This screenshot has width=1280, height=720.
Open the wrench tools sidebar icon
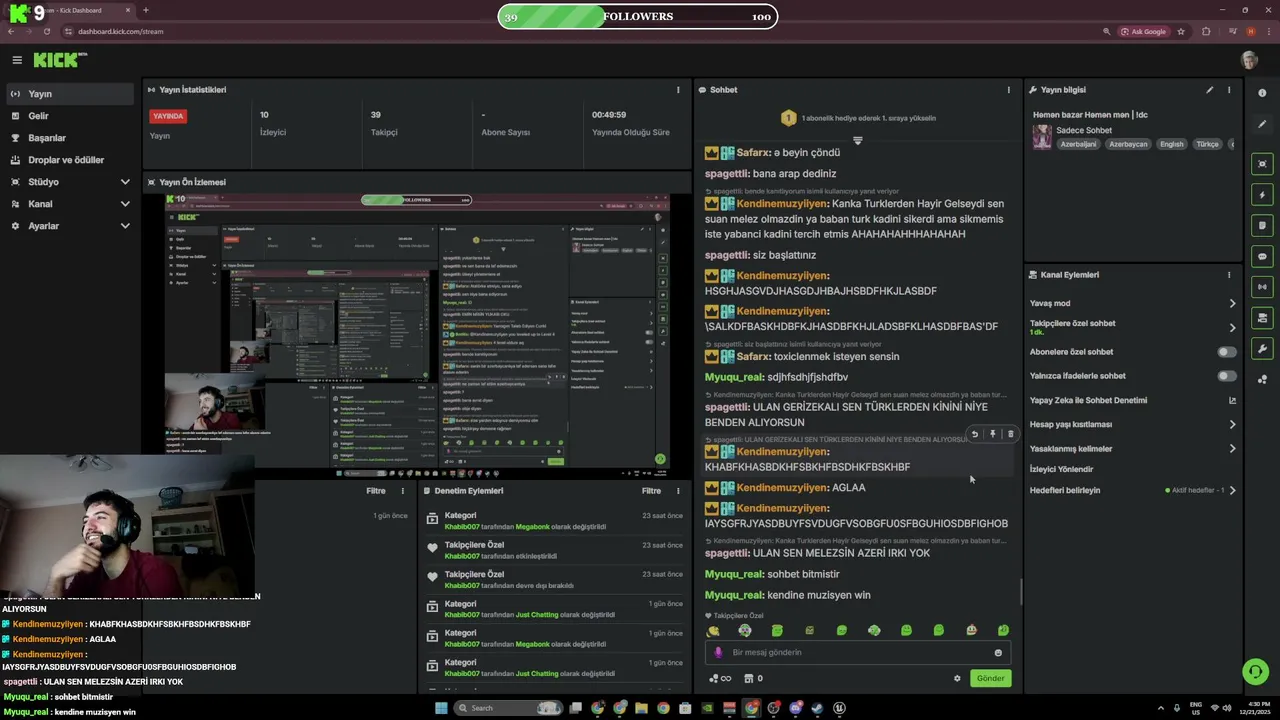click(1262, 349)
